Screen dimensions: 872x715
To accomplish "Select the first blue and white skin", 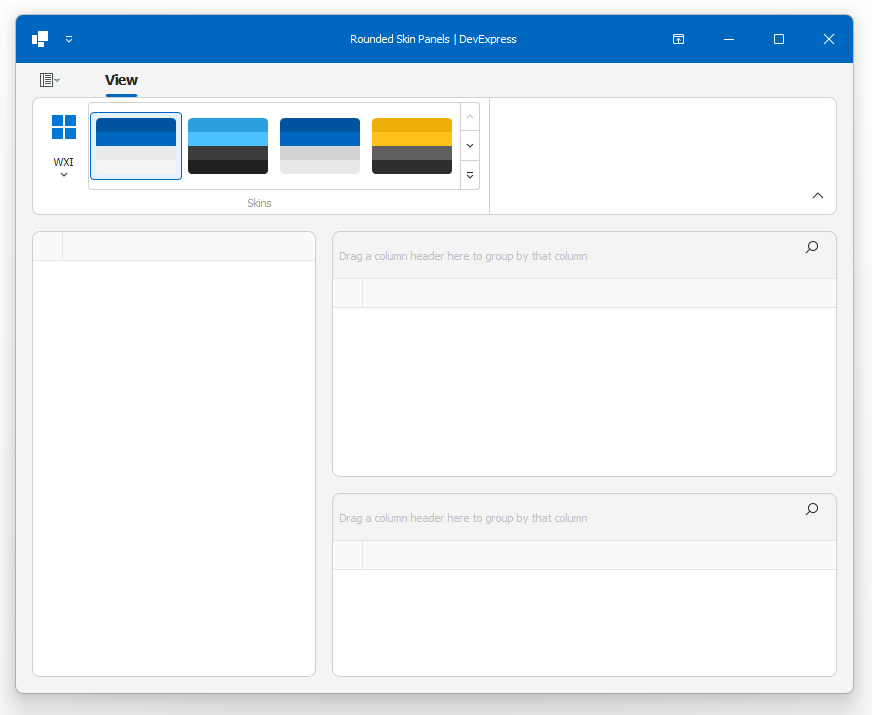I will [136, 146].
